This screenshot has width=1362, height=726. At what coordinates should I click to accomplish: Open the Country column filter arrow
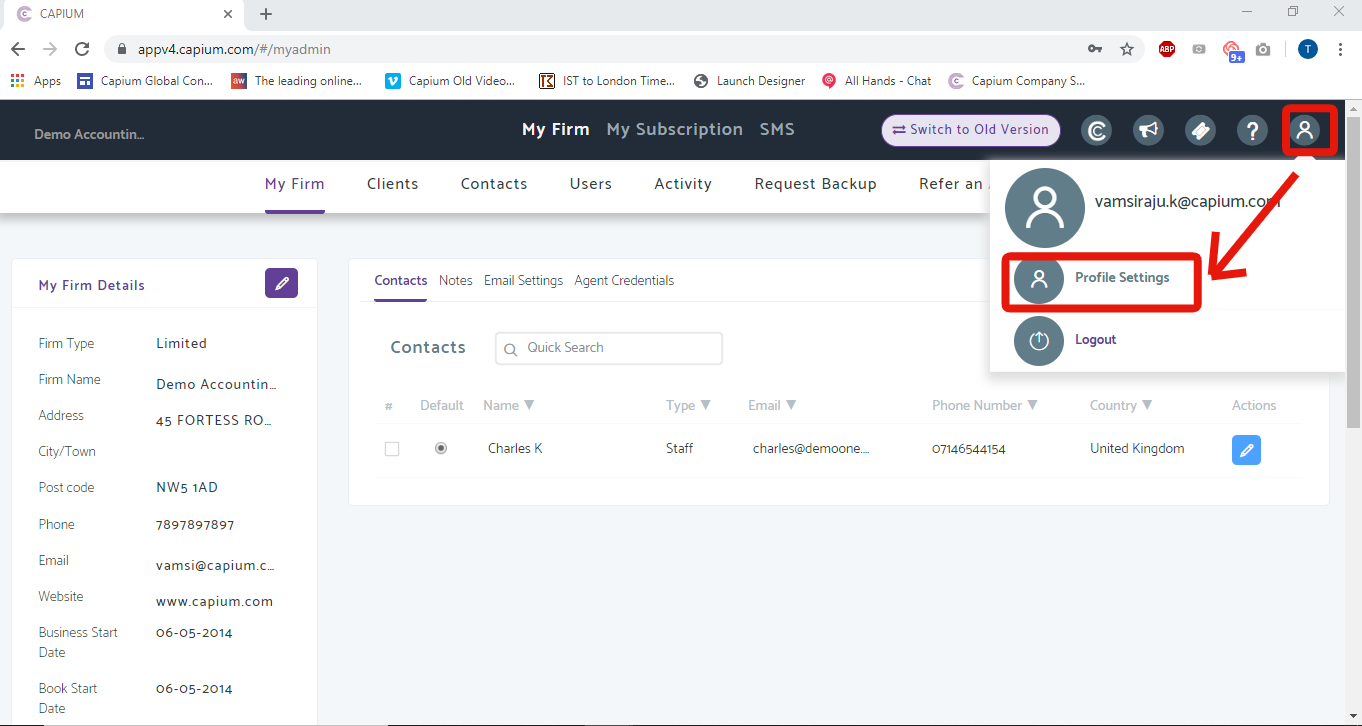click(x=1147, y=405)
